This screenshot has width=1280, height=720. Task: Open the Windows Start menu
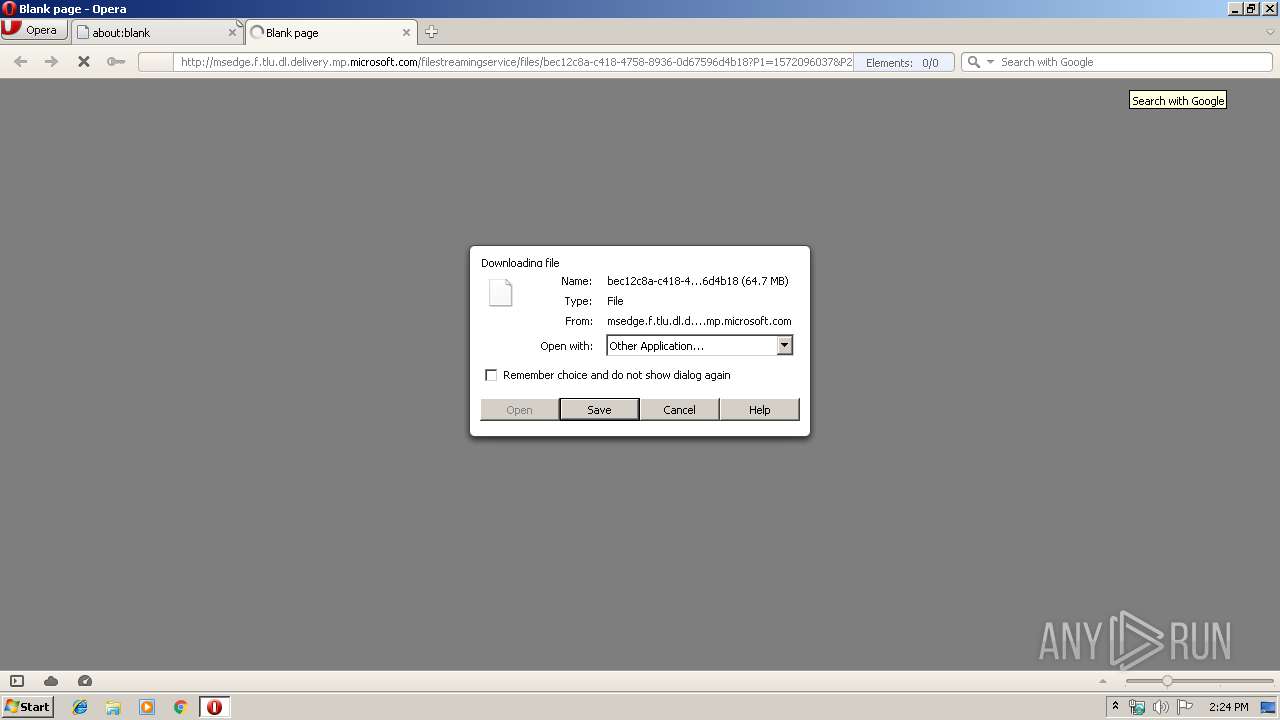pyautogui.click(x=27, y=707)
